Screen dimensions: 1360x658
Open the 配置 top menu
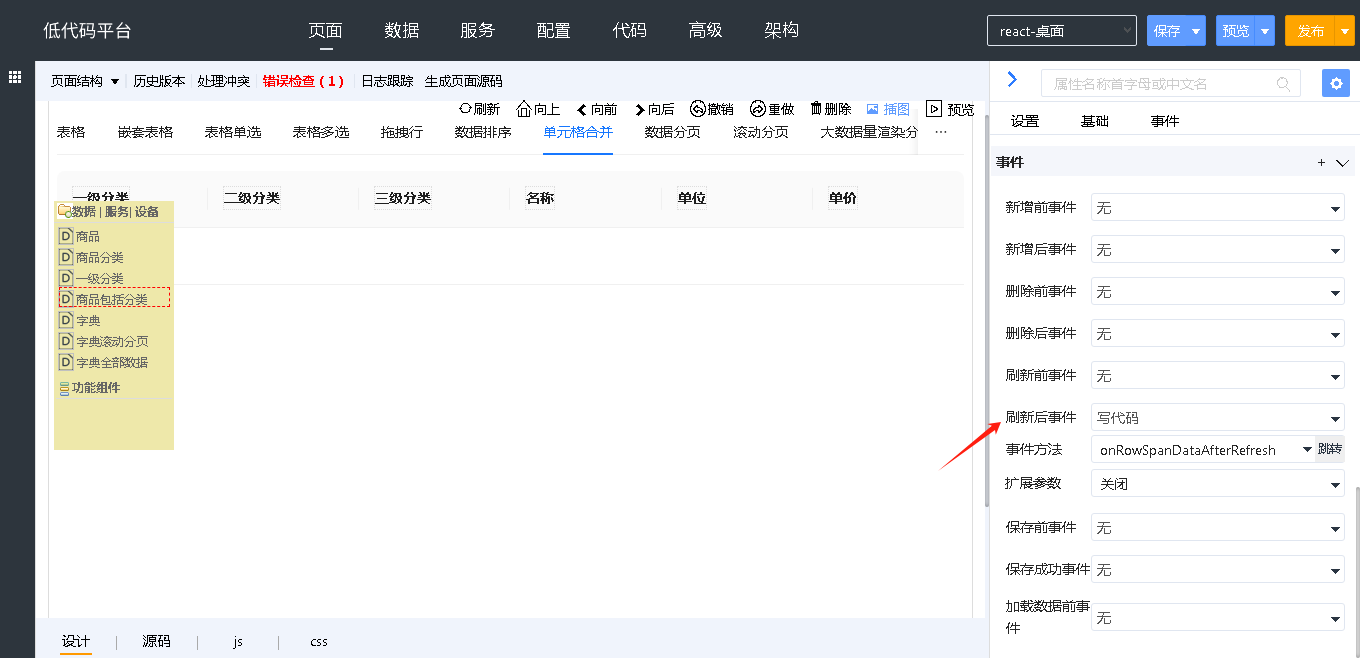pyautogui.click(x=554, y=30)
